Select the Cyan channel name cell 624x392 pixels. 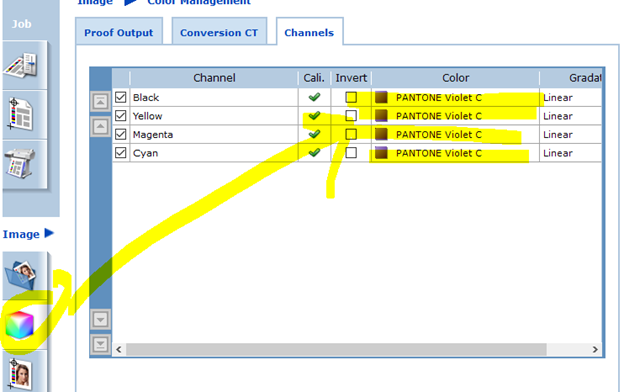214,153
